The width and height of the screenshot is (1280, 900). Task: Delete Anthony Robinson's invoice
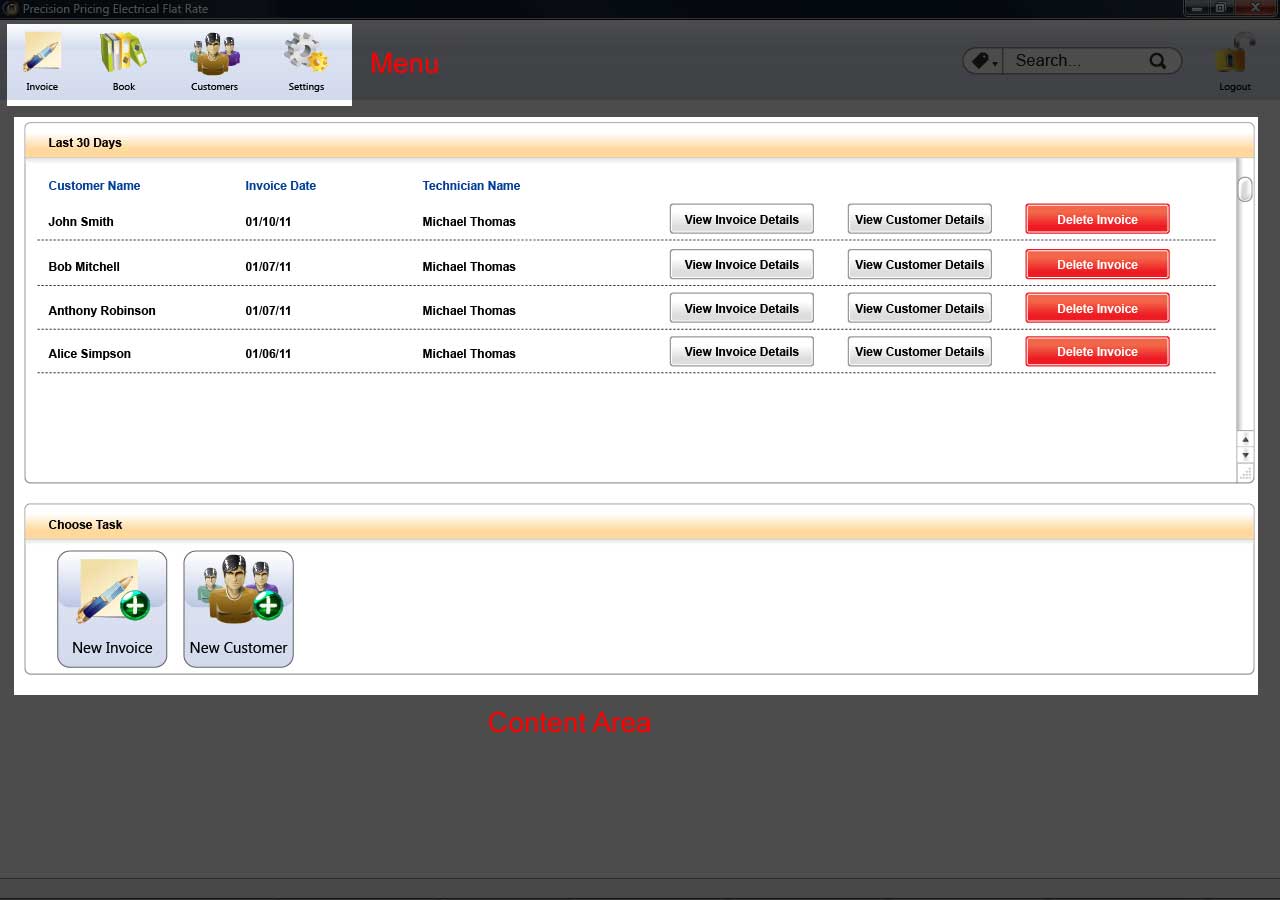tap(1097, 308)
